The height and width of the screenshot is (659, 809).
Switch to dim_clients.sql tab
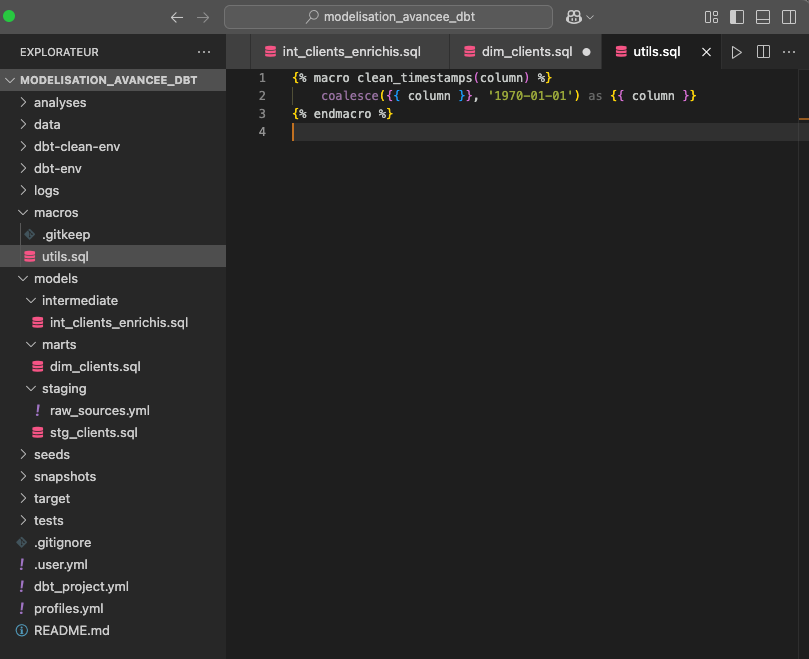pos(526,52)
